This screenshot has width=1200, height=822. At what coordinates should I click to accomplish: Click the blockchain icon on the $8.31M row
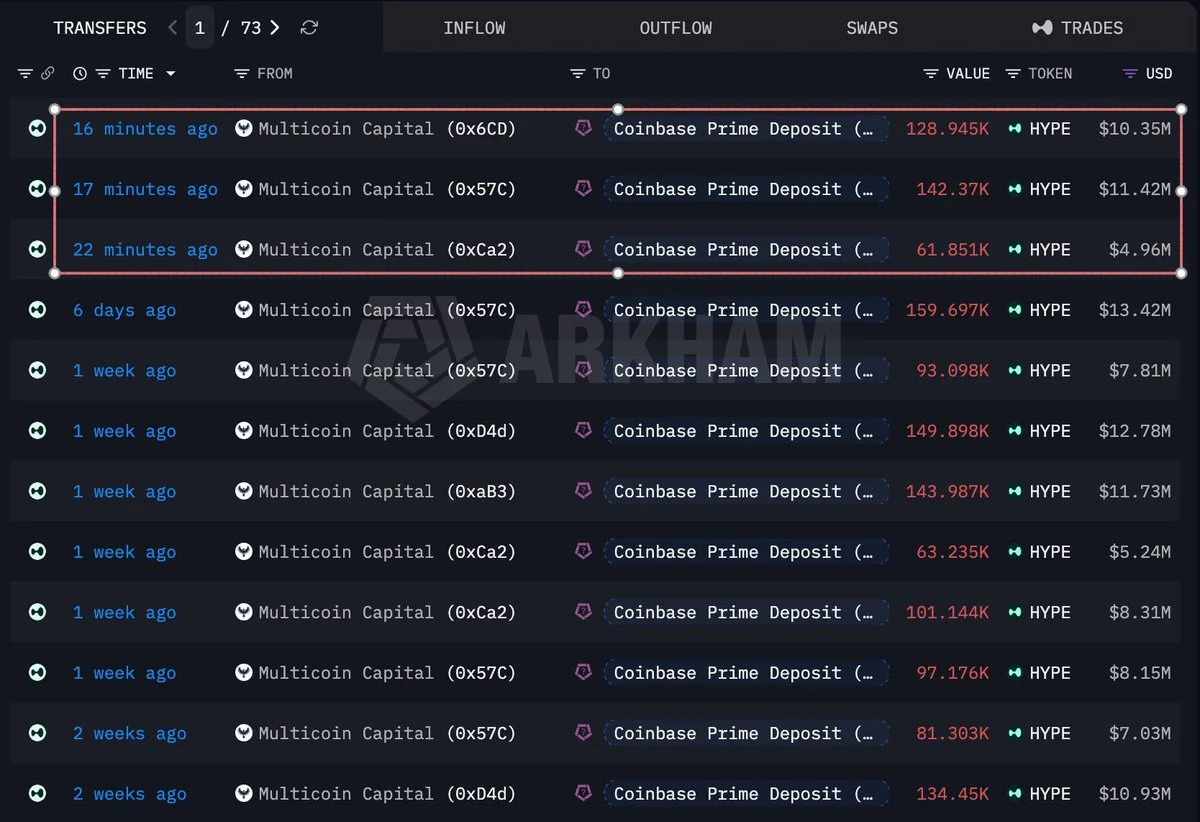(x=38, y=613)
